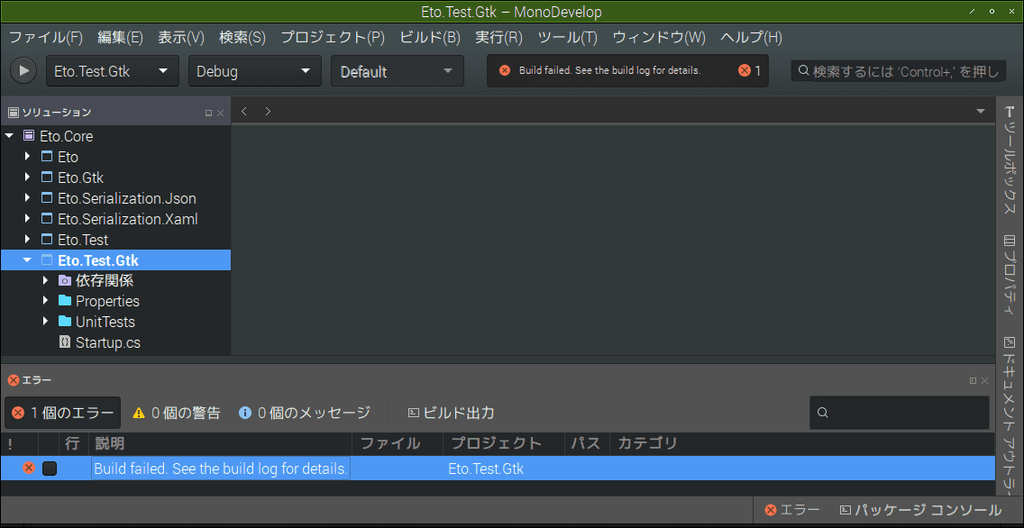Screen dimensions: 1024x528
Task: Focus the error pad search field
Action: (x=899, y=412)
